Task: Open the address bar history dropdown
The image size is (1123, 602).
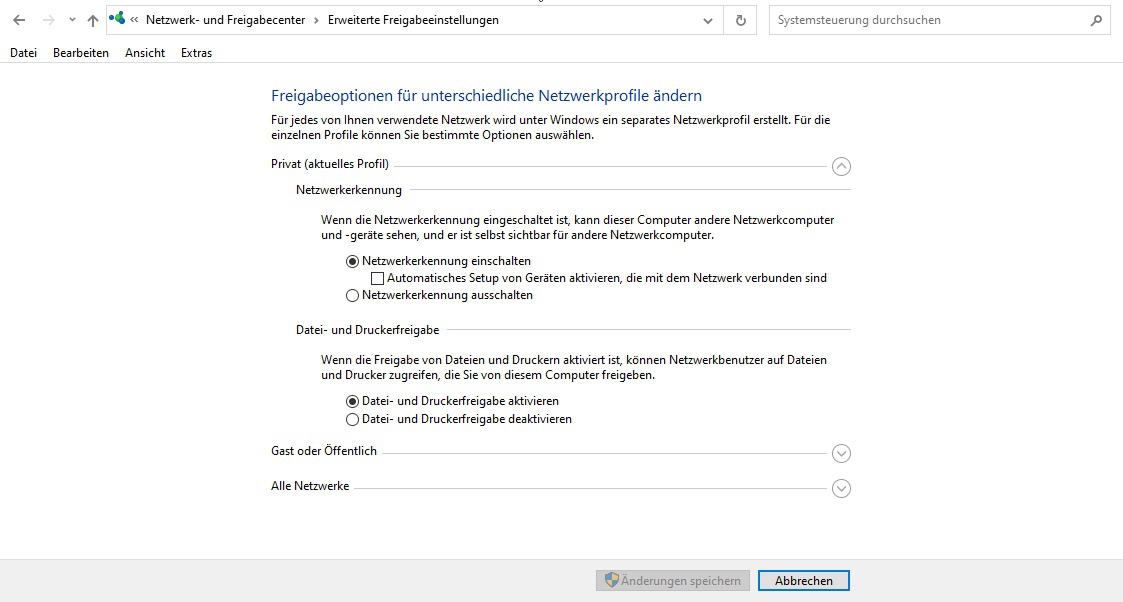Action: tap(708, 20)
